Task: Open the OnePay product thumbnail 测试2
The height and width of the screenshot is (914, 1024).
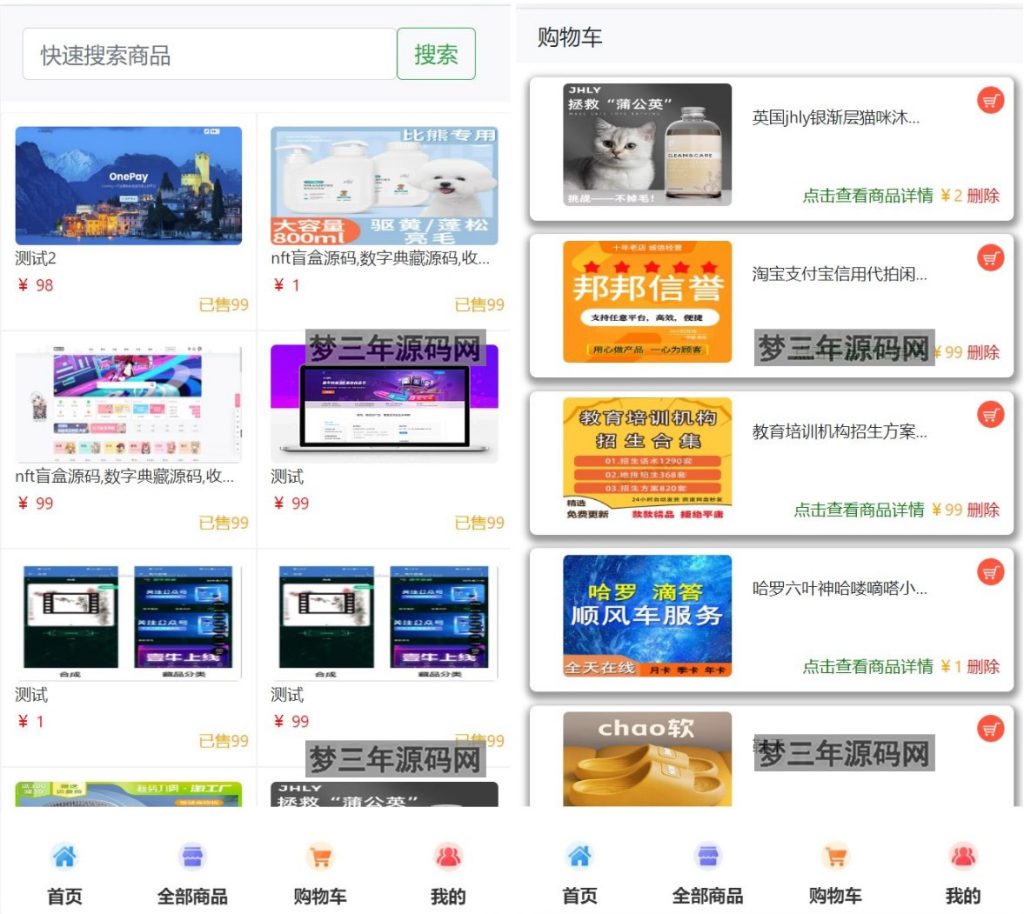Action: click(129, 185)
